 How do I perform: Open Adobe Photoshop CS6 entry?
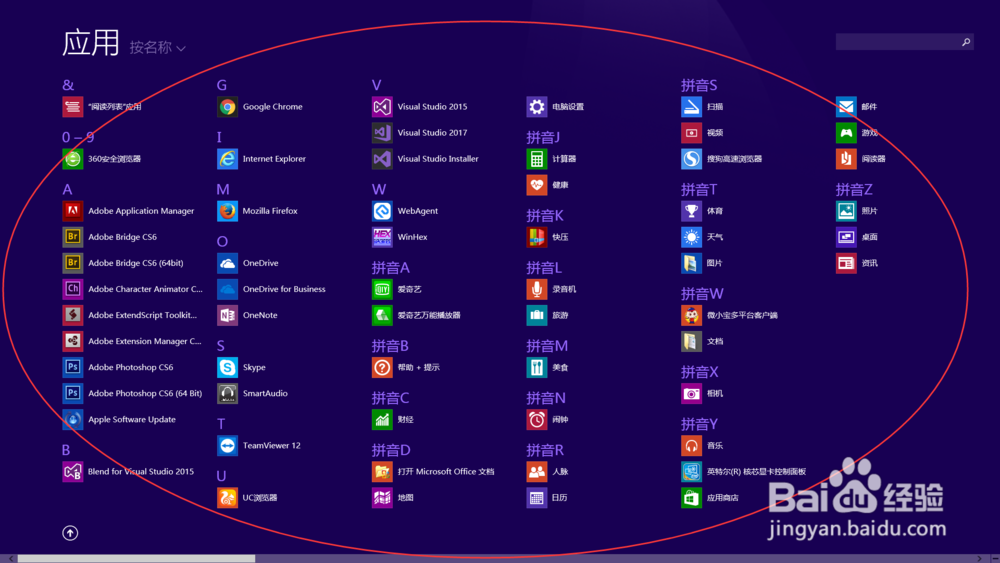coord(119,367)
